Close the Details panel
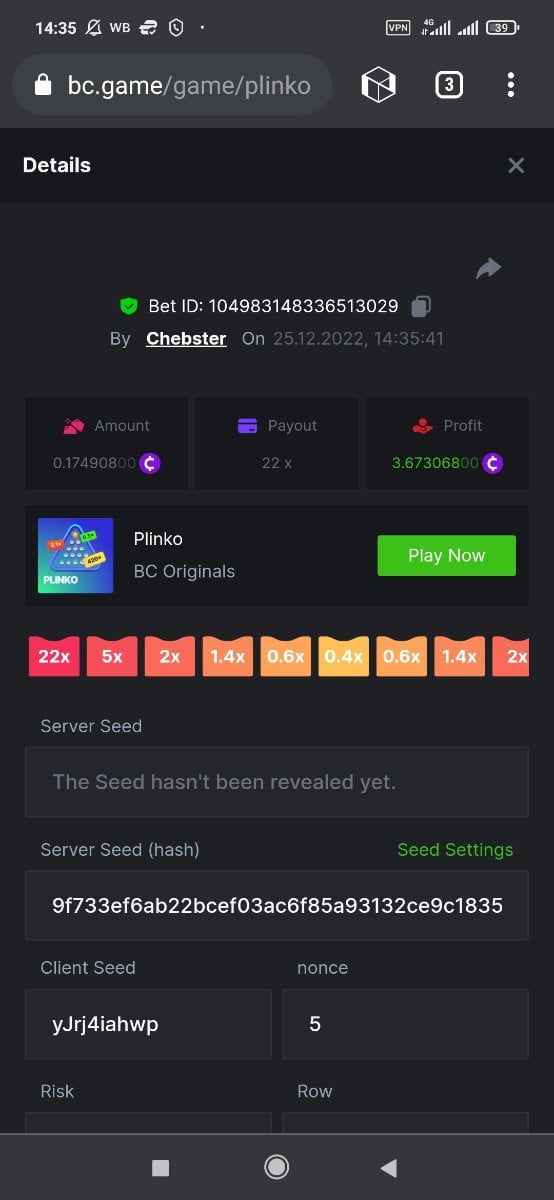 pyautogui.click(x=516, y=165)
